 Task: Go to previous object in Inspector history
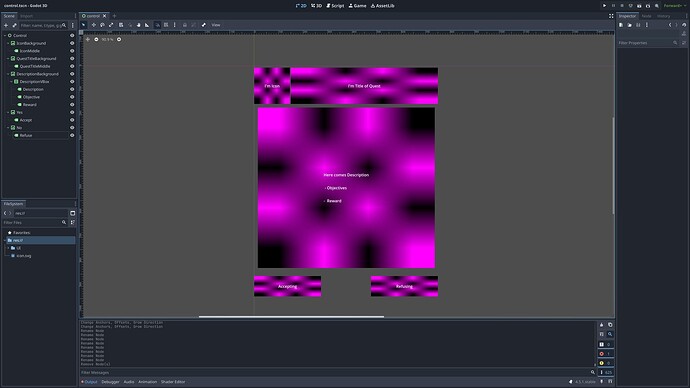(670, 25)
